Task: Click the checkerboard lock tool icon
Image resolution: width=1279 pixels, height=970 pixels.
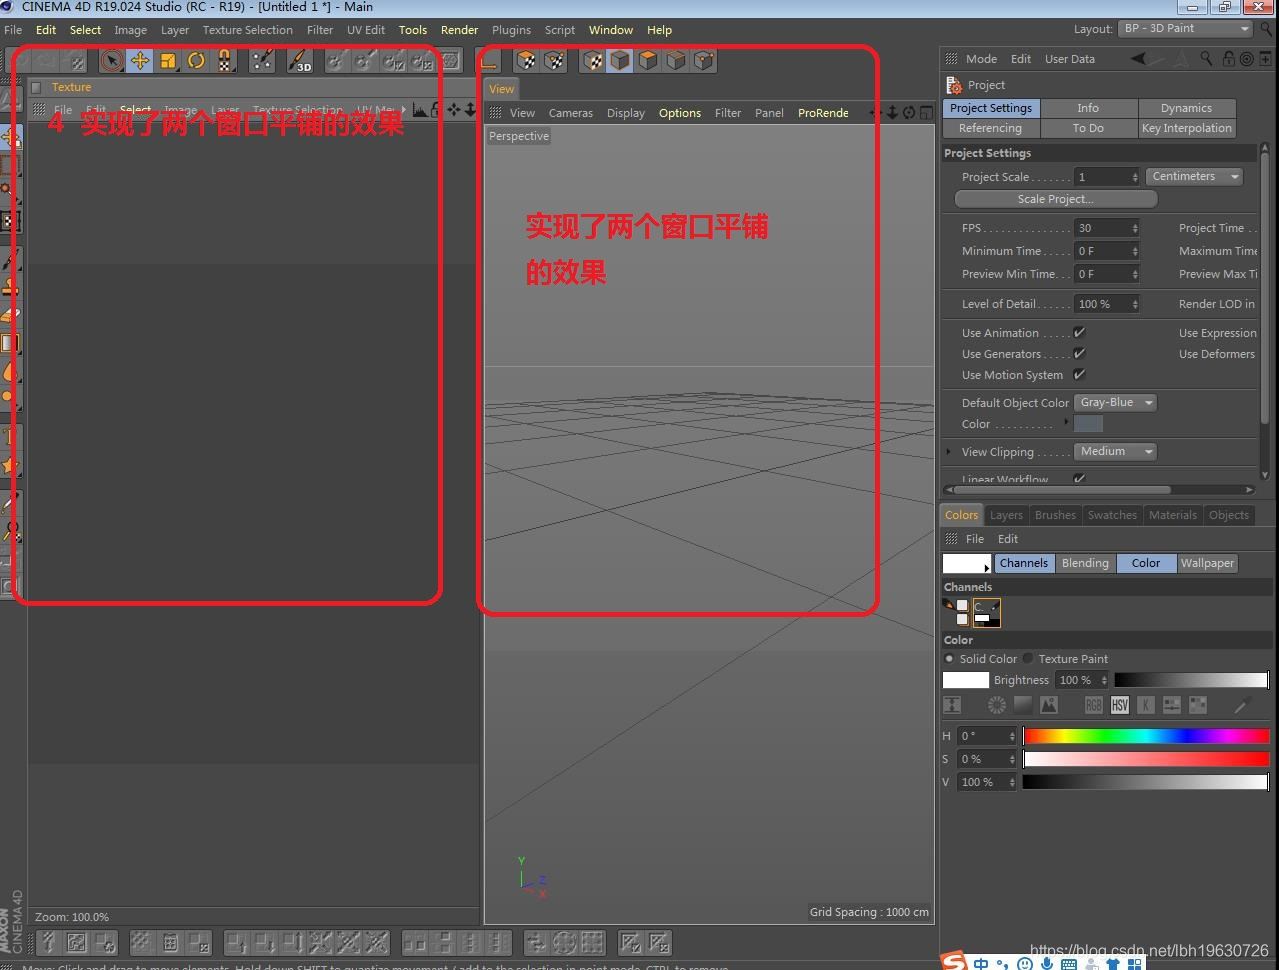Action: 225,61
